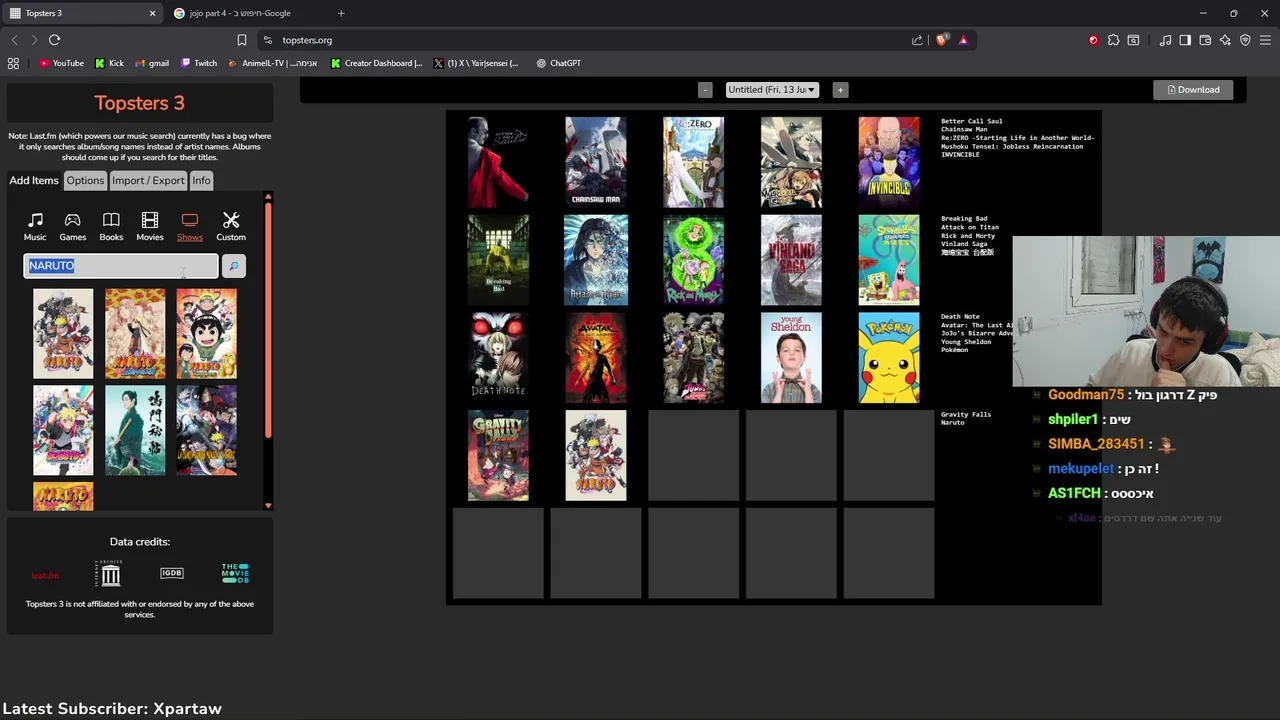
Task: Click the search results scrollbar
Action: (x=268, y=320)
